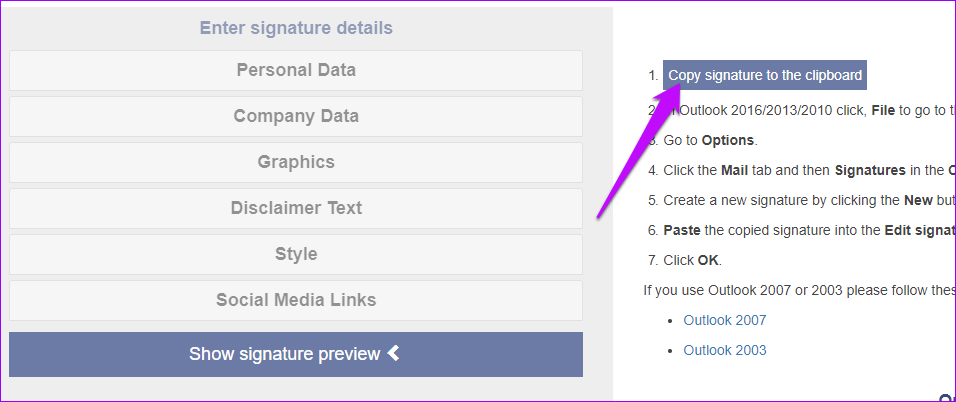Click the chevron icon beside Show signature preview

pyautogui.click(x=394, y=353)
